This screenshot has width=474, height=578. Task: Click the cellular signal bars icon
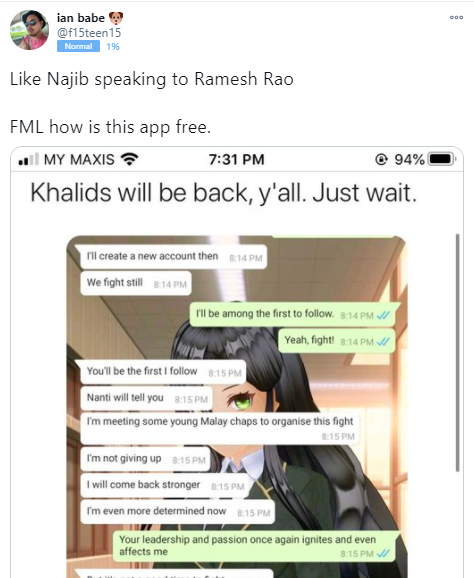pos(29,159)
